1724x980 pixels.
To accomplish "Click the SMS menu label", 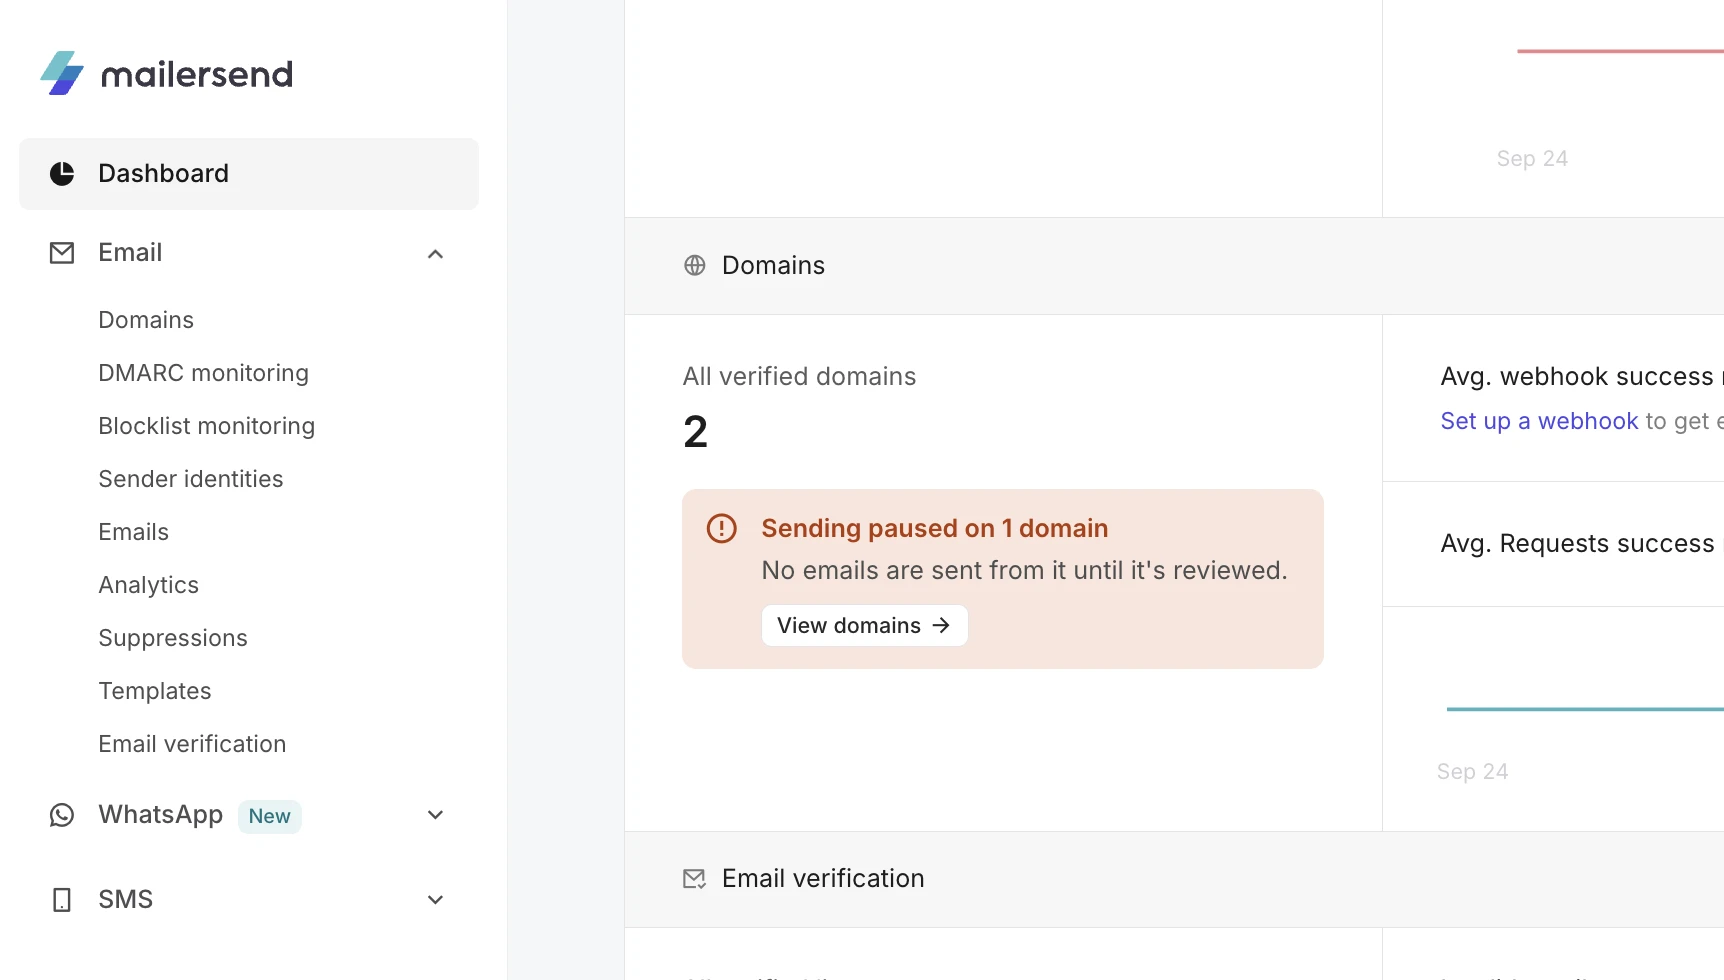I will [125, 900].
